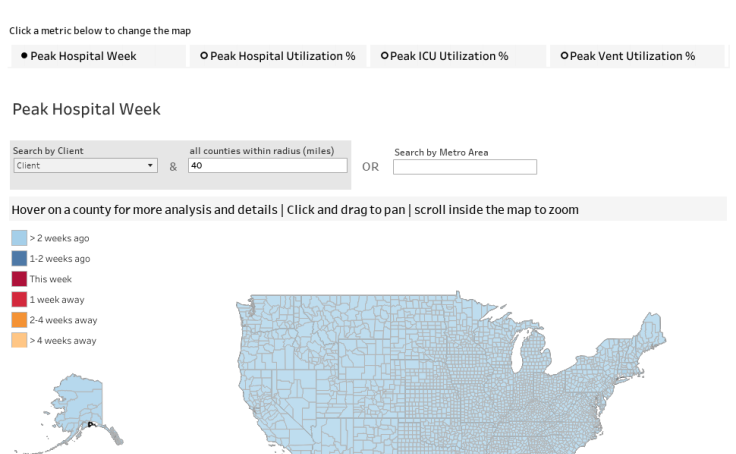Click the 'This week' legend label
This screenshot has width=736, height=454.
[x=51, y=279]
